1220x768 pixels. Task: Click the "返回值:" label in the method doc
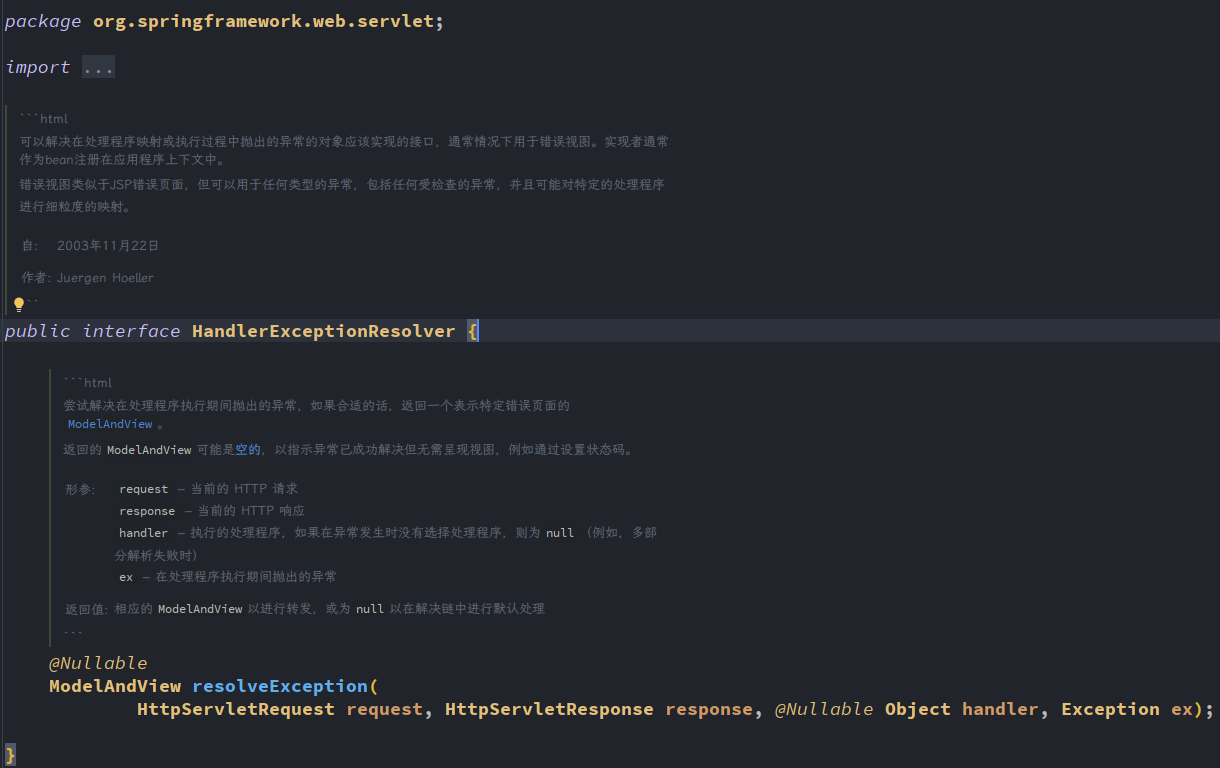pyautogui.click(x=88, y=608)
